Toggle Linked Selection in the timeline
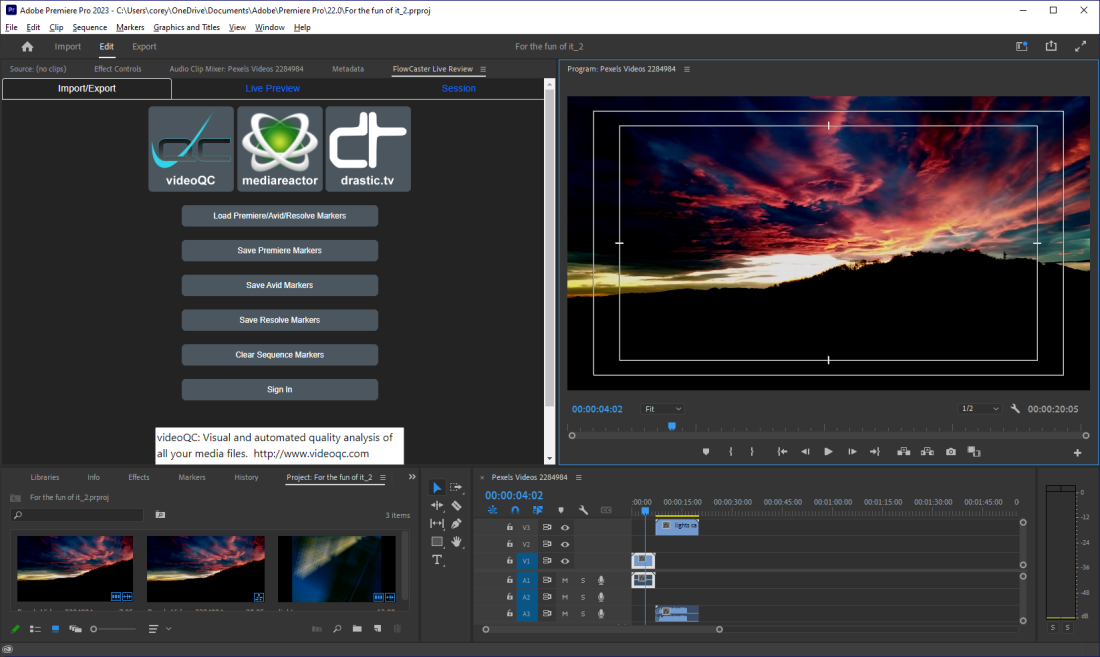Image resolution: width=1100 pixels, height=657 pixels. coord(538,510)
